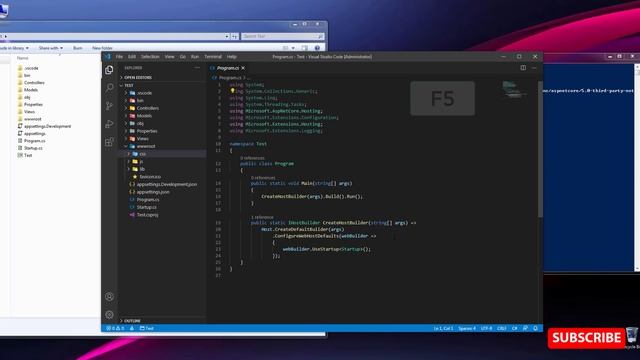Open the Selection menu in VS Code
Screen dimensions: 640x360
pos(150,57)
